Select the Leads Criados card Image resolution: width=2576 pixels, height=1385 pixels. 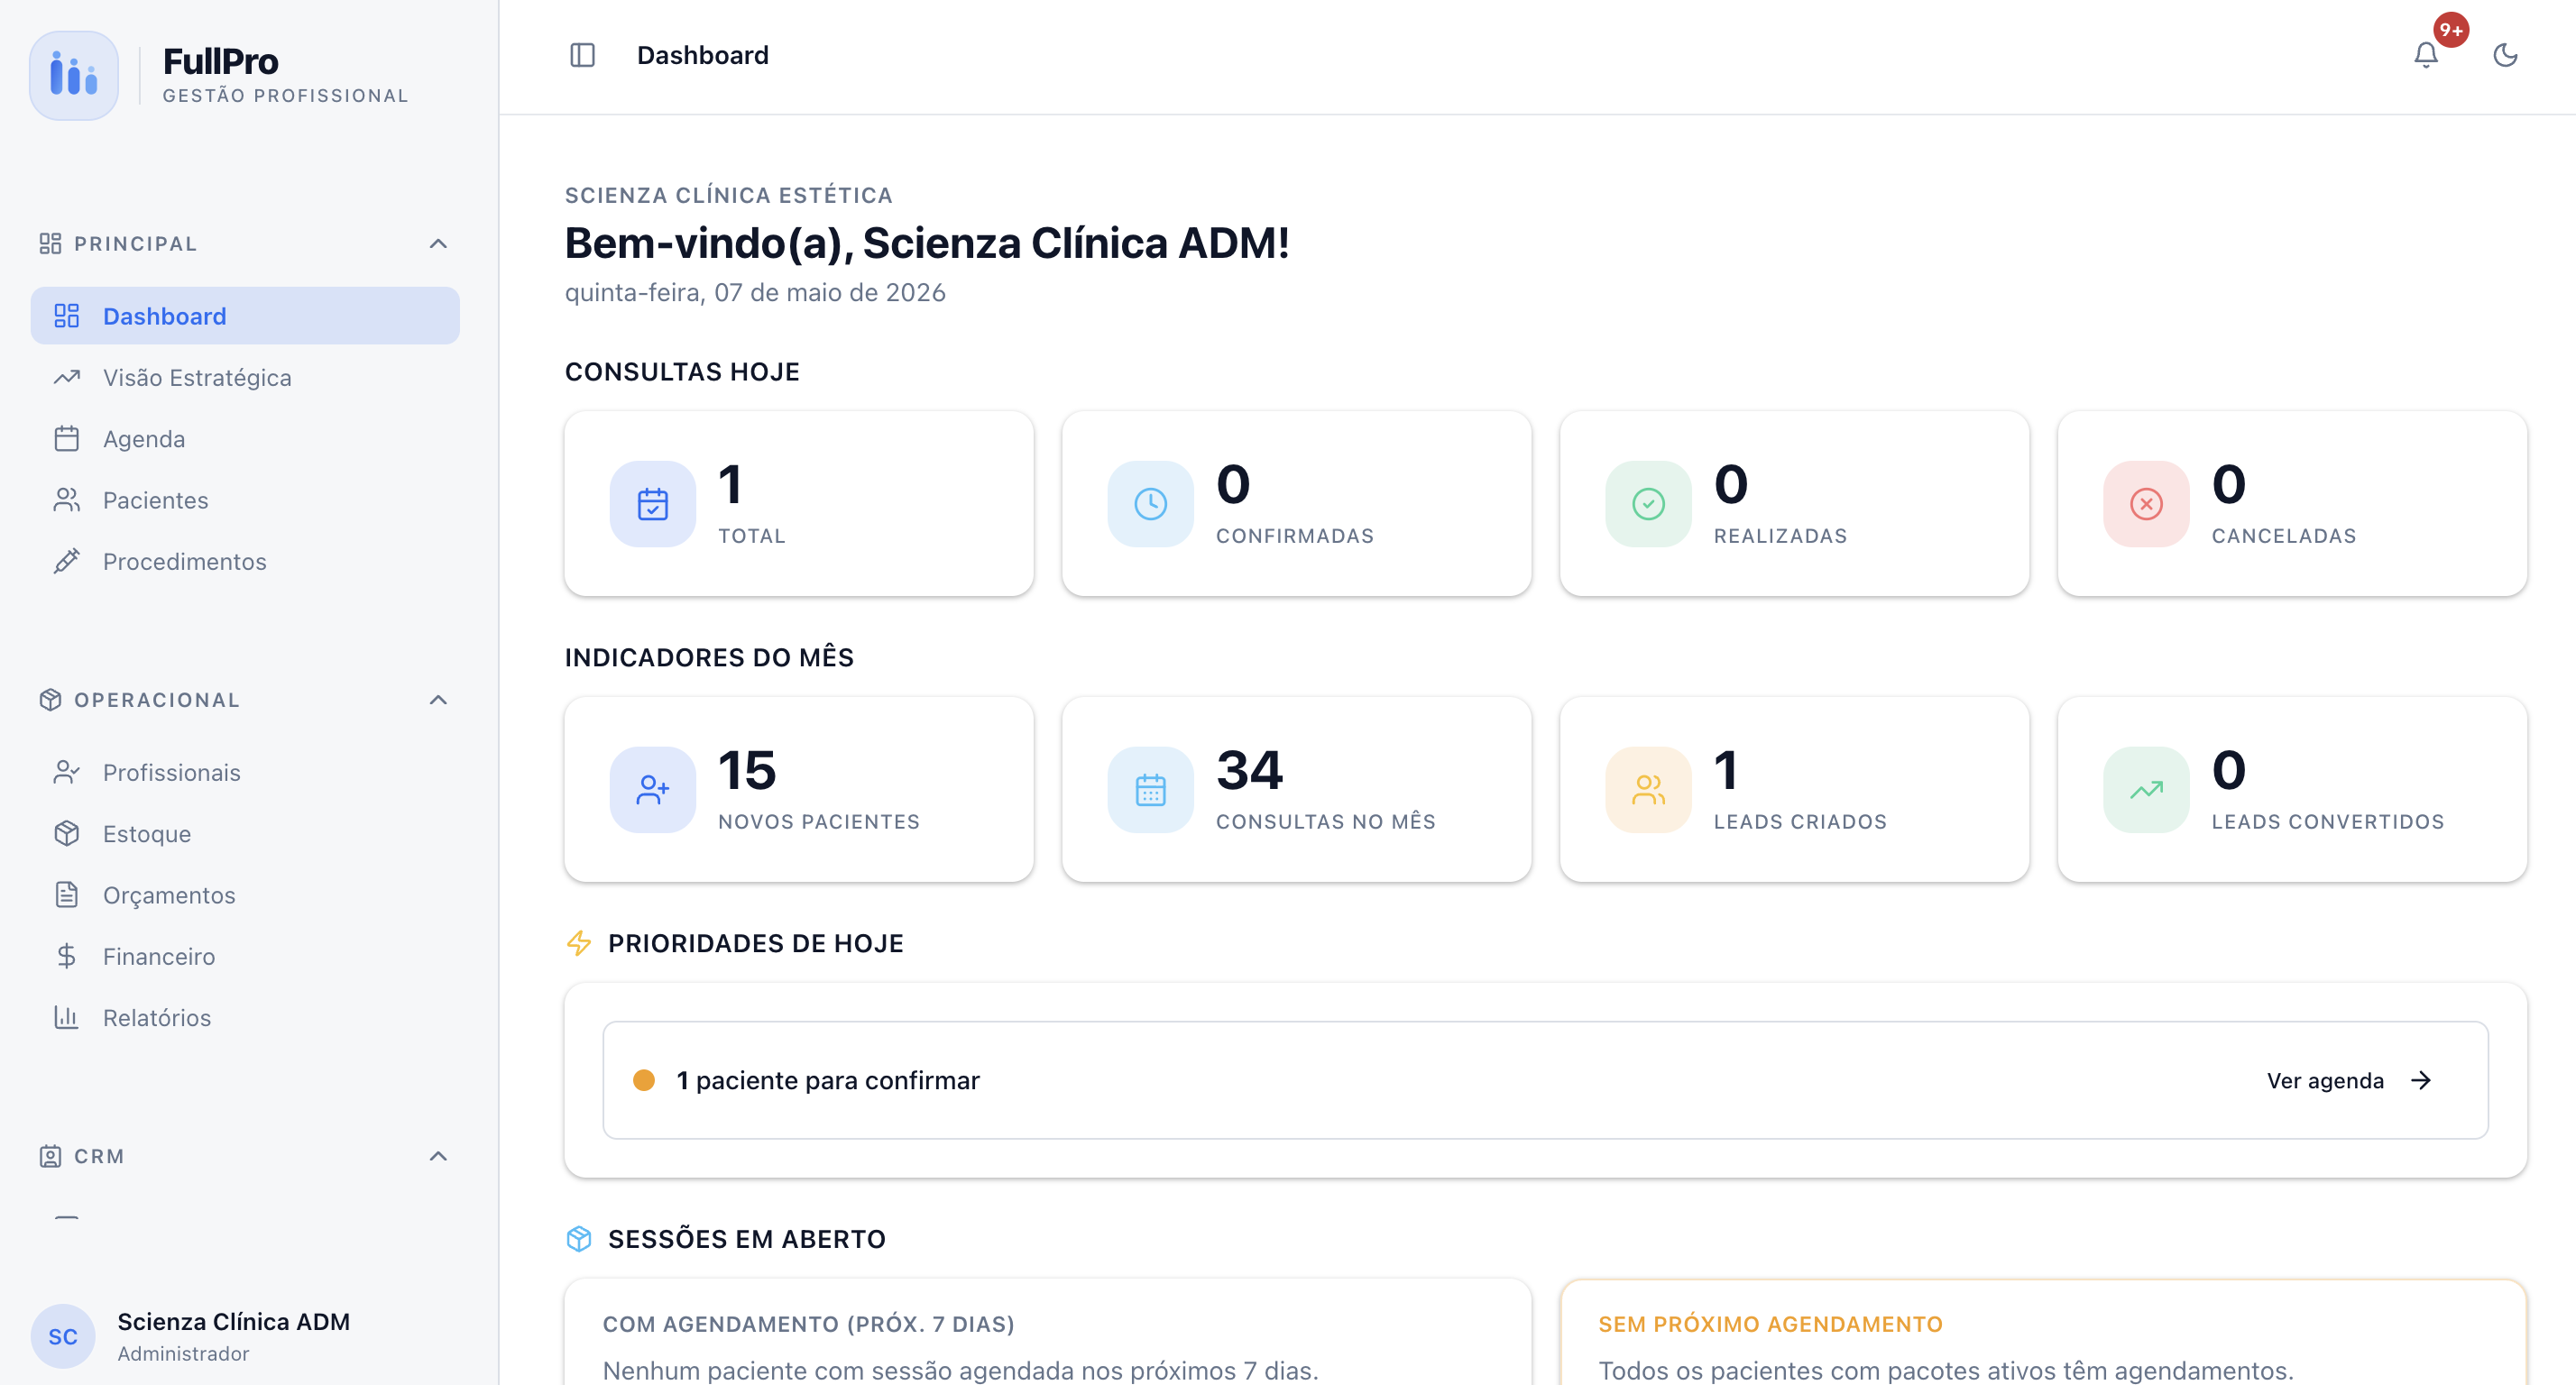[1795, 790]
